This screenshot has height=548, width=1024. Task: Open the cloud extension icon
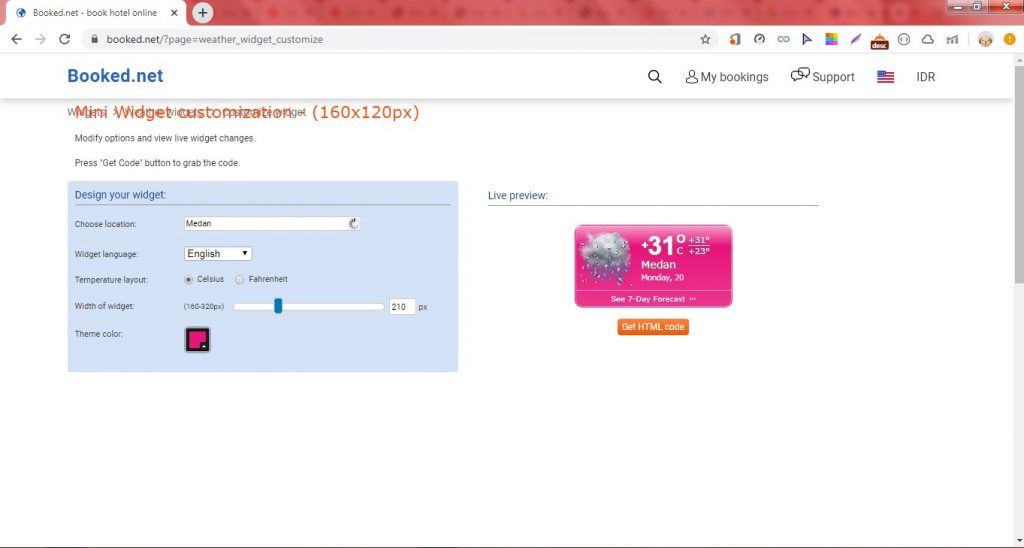pyautogui.click(x=927, y=39)
